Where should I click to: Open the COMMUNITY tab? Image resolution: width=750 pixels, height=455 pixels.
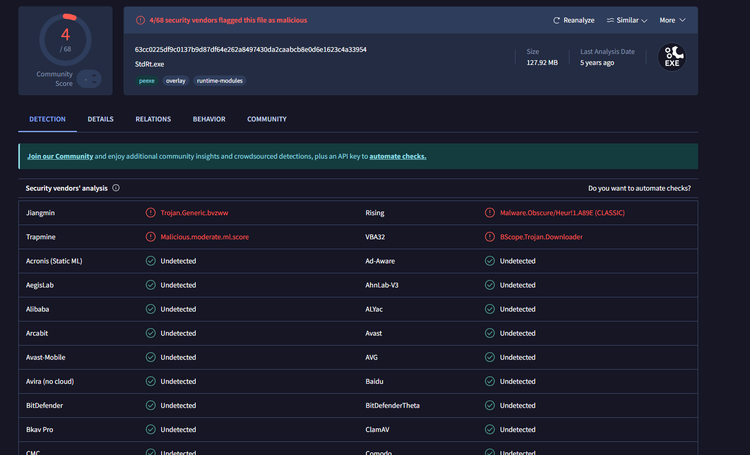pyautogui.click(x=267, y=119)
